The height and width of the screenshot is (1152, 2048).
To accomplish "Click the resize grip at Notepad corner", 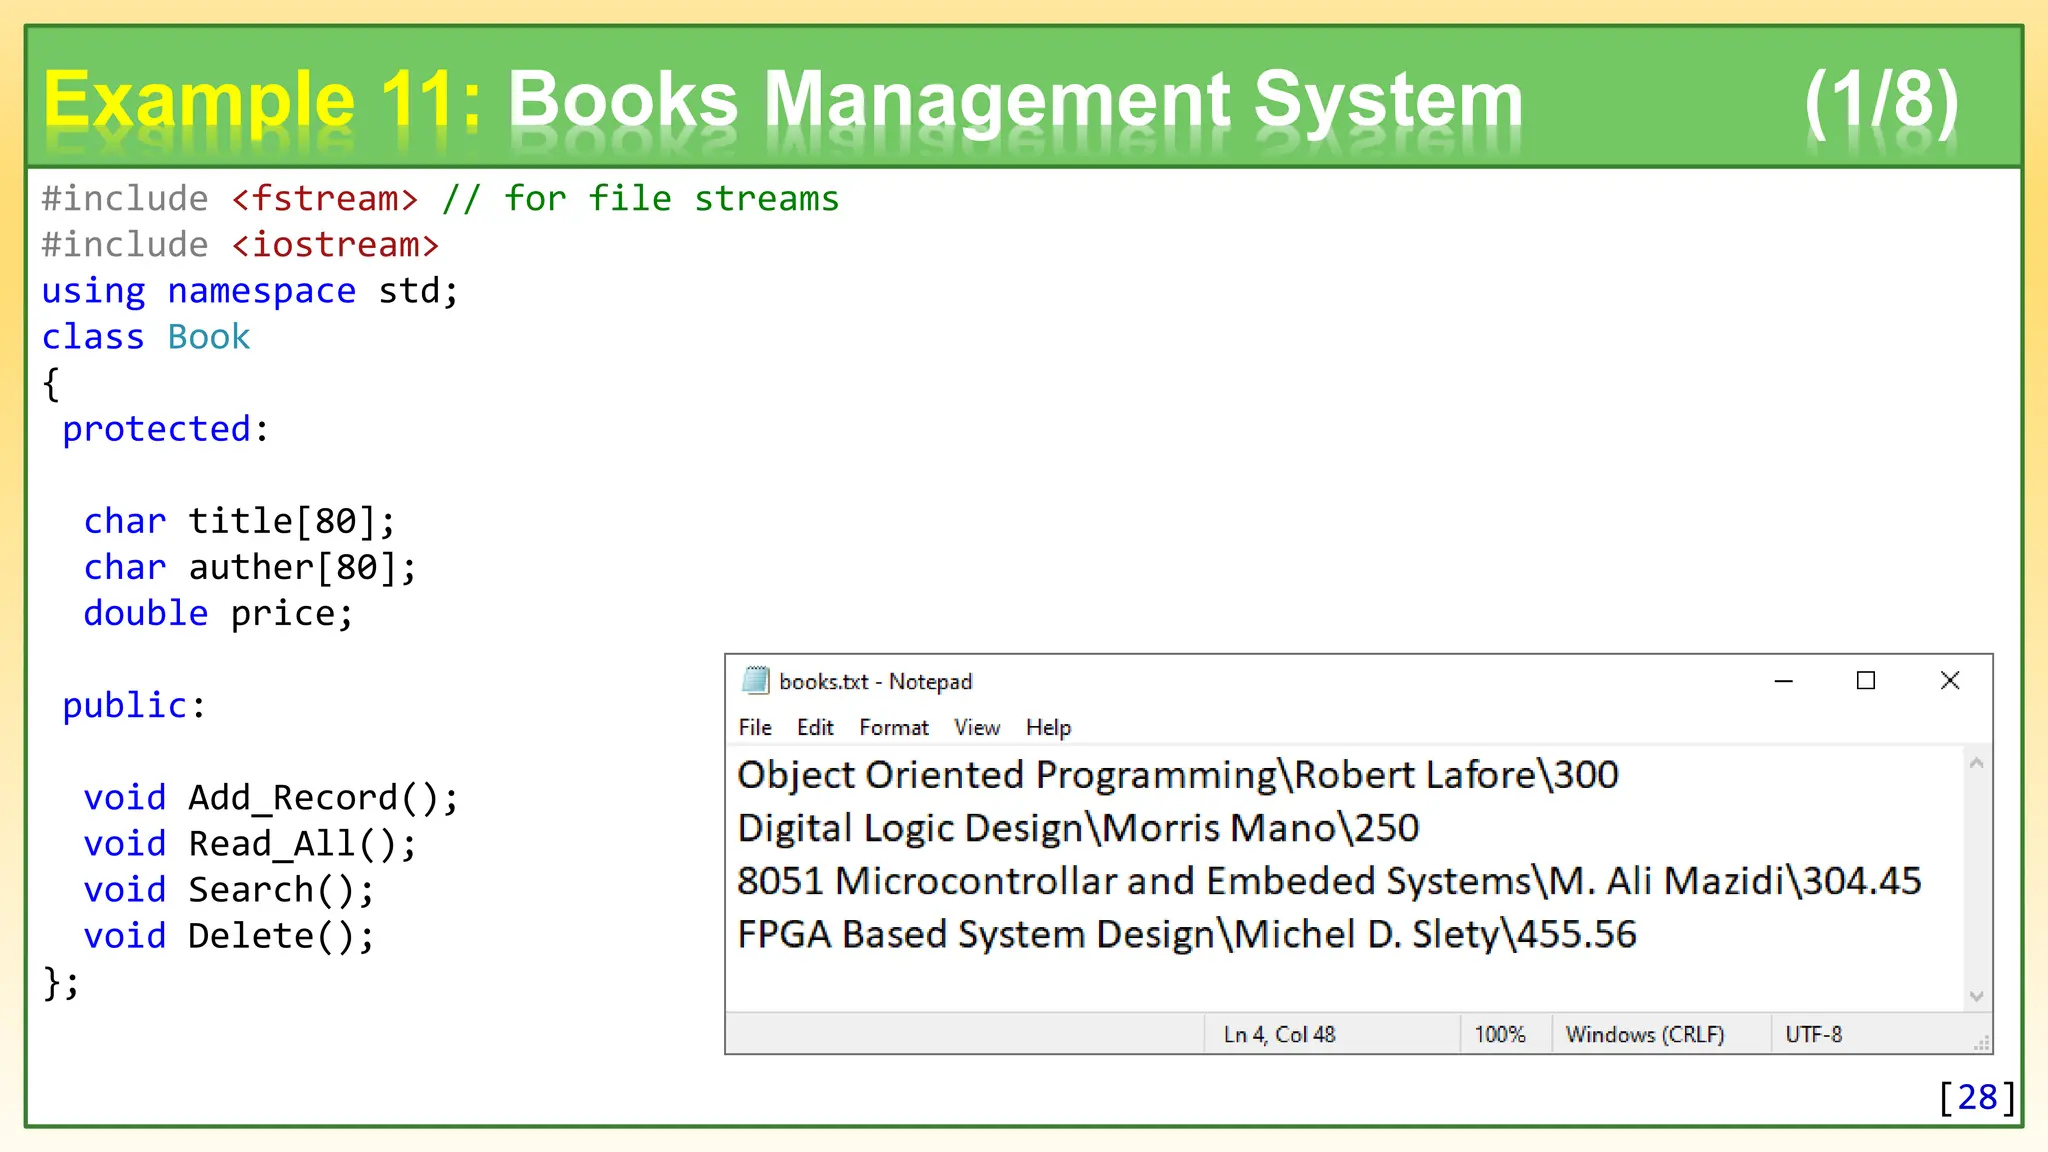I will pos(1981,1043).
